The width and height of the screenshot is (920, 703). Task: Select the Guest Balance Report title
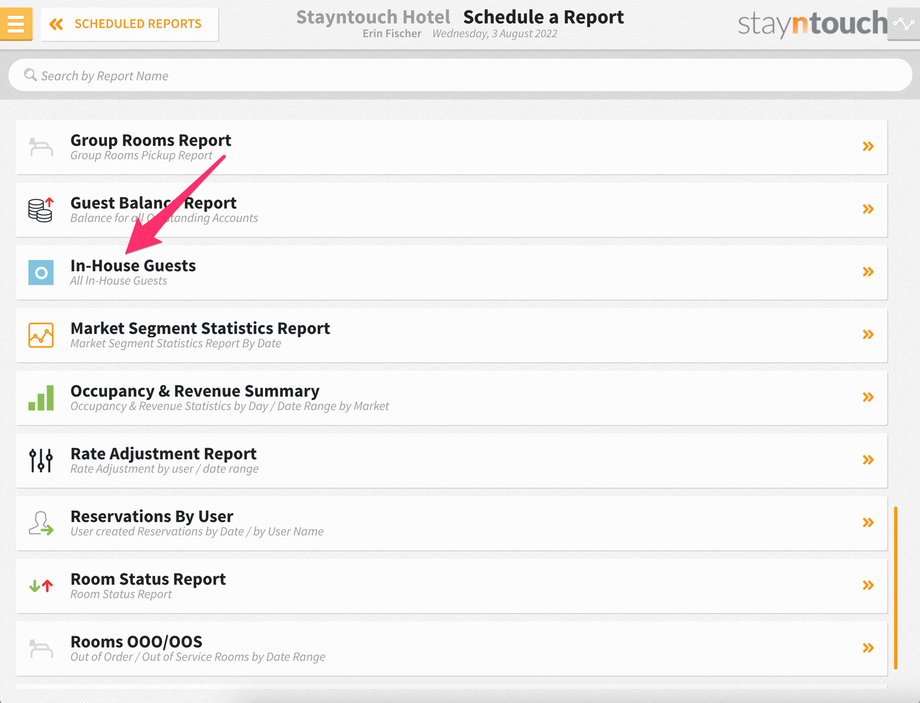click(153, 203)
